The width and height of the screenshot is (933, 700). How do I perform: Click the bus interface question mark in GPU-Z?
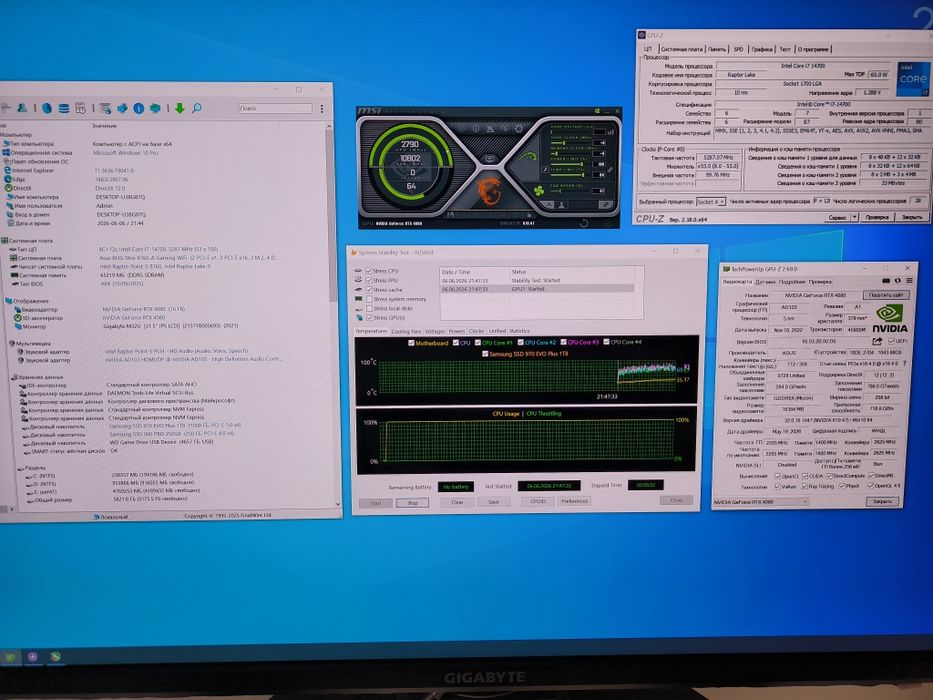point(904,363)
